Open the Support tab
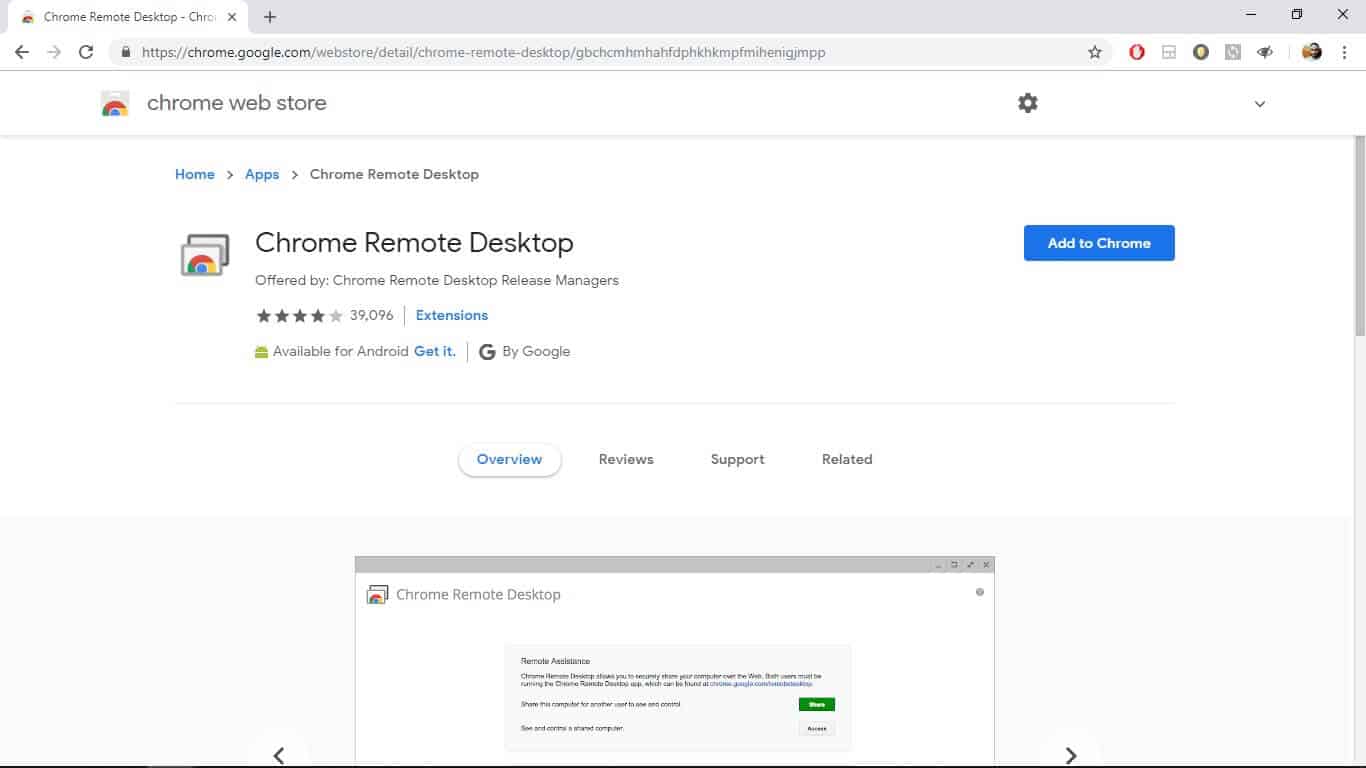The width and height of the screenshot is (1366, 768). pyautogui.click(x=738, y=460)
